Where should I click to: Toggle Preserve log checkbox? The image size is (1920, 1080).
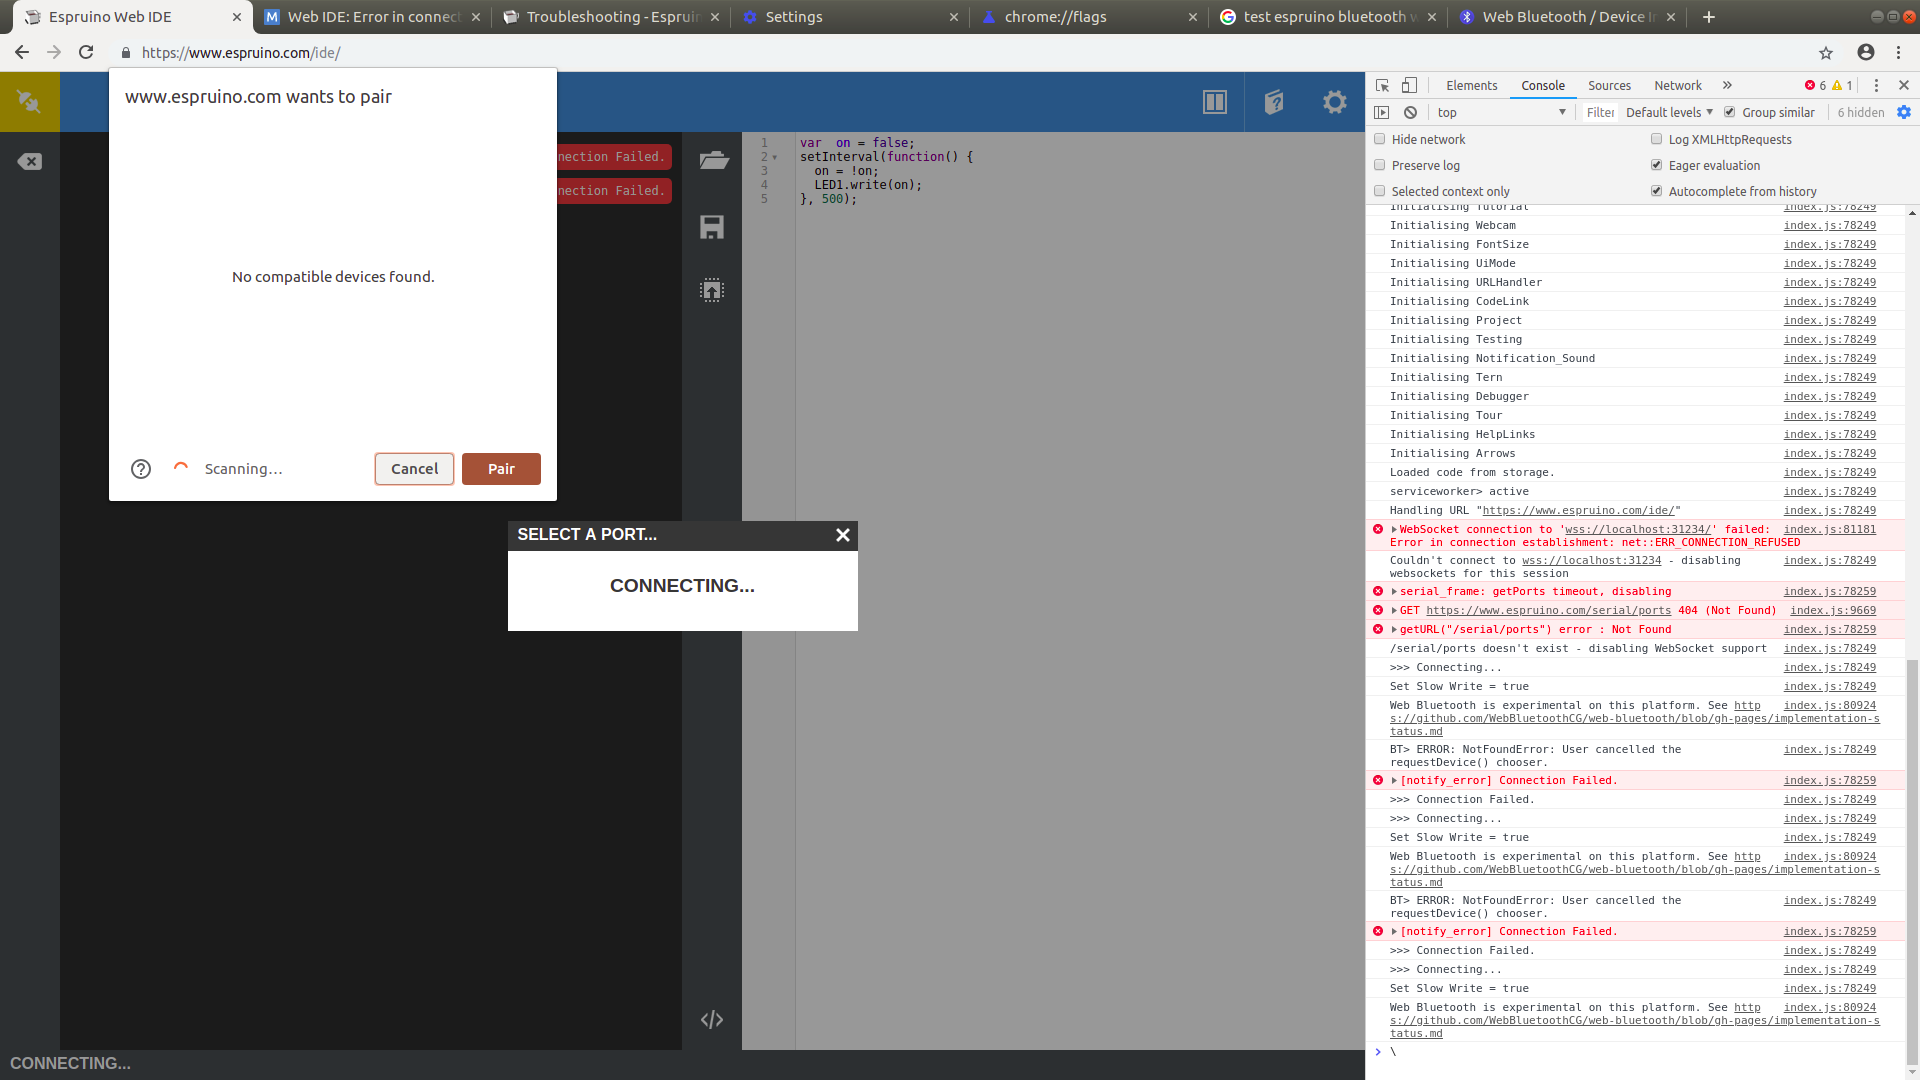click(1380, 165)
